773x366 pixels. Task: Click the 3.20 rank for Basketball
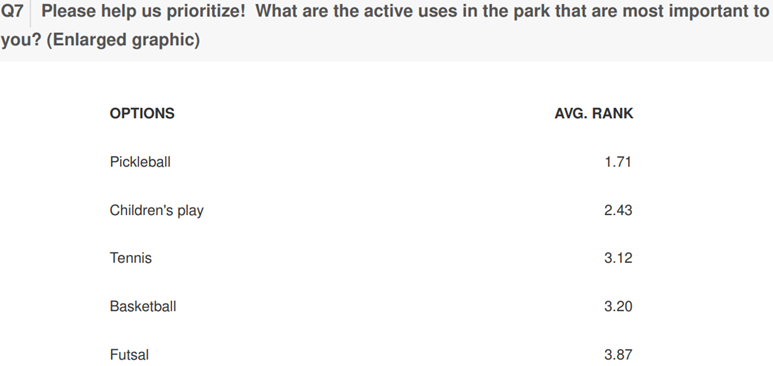[618, 306]
